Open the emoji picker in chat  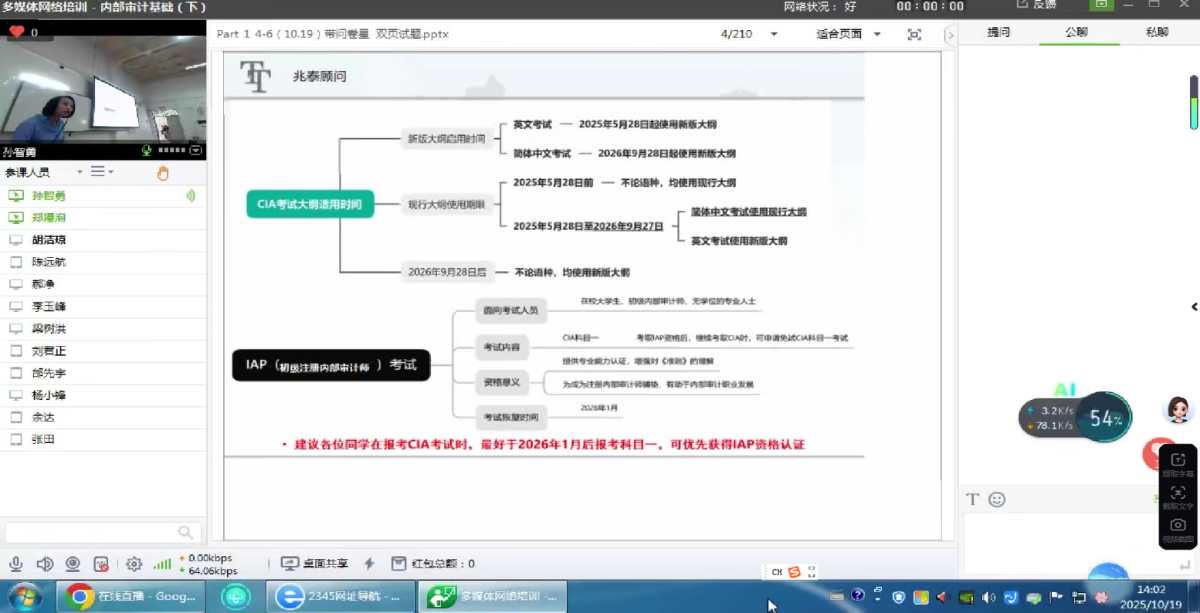click(x=997, y=499)
